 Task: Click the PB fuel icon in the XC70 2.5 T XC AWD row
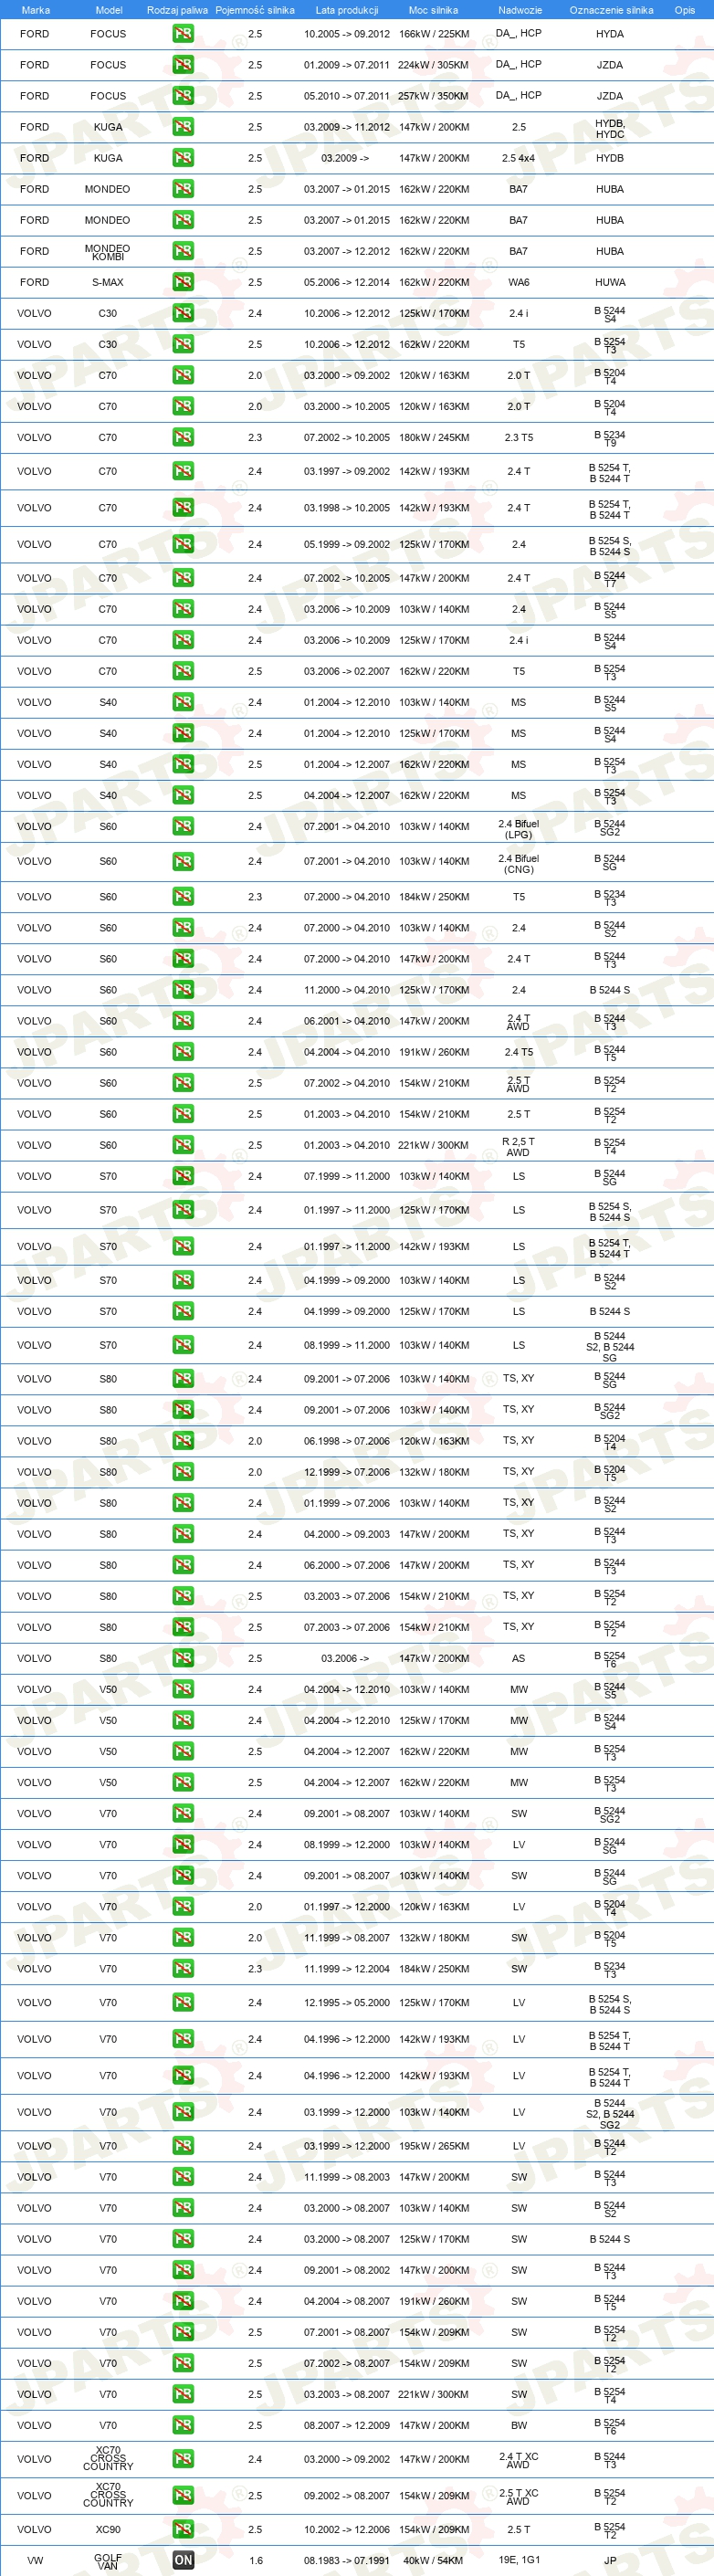point(183,2495)
